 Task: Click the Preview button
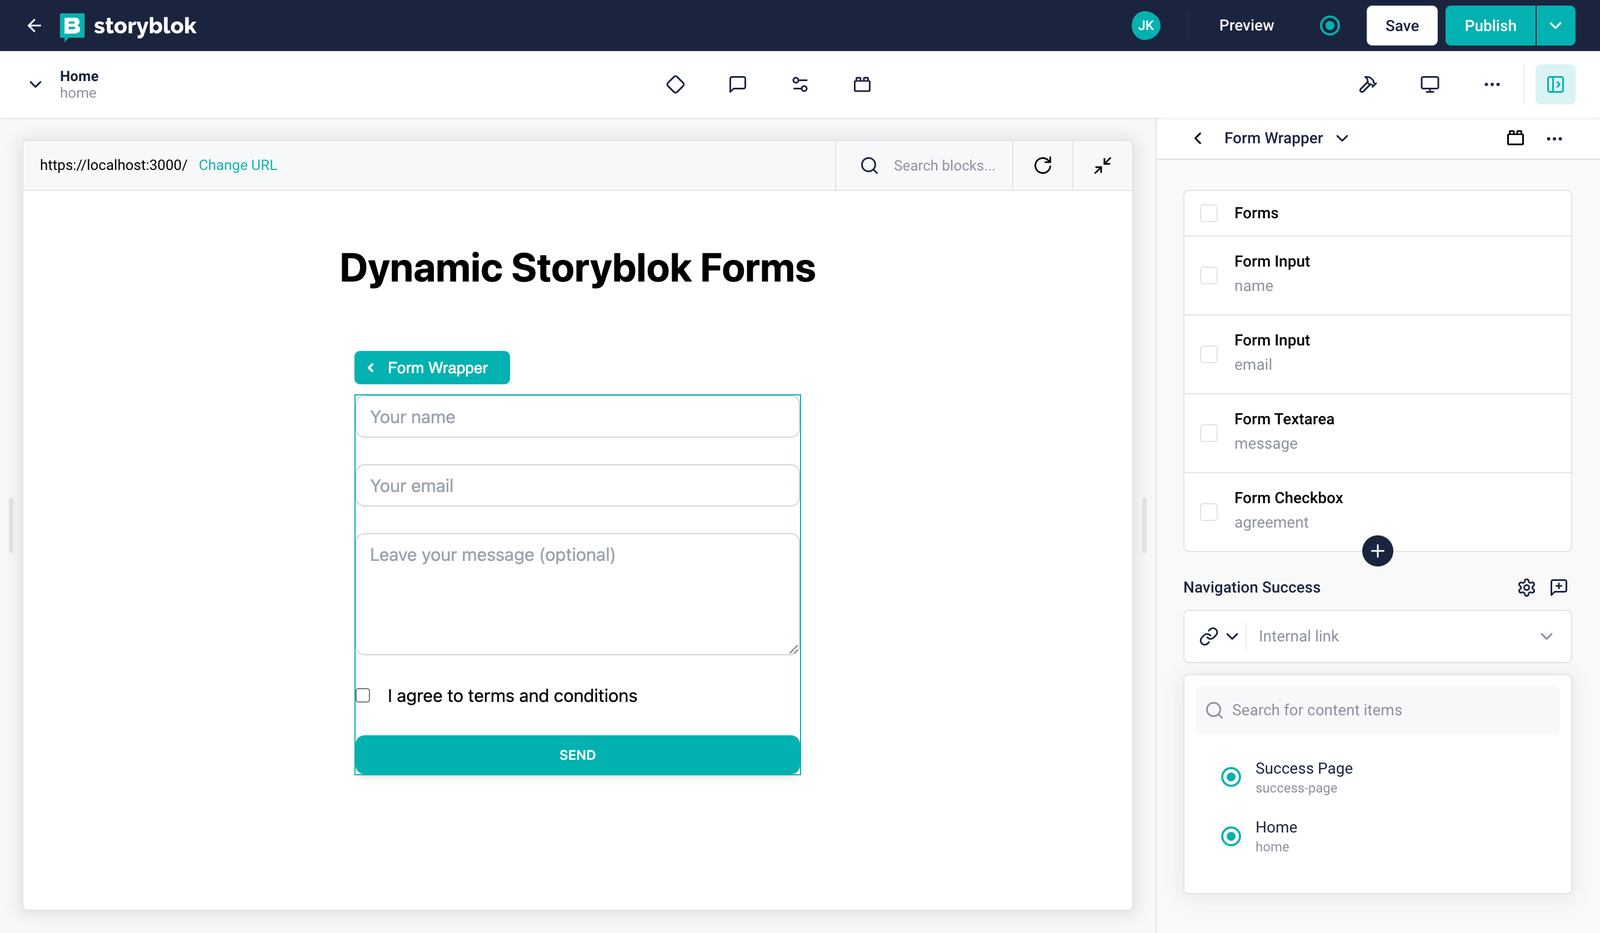[x=1246, y=26]
